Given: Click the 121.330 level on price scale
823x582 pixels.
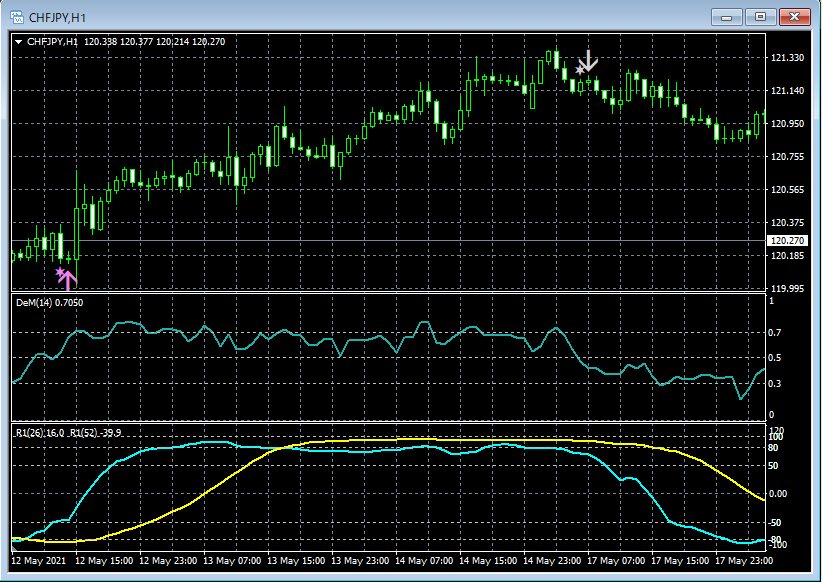Looking at the screenshot, I should (786, 58).
